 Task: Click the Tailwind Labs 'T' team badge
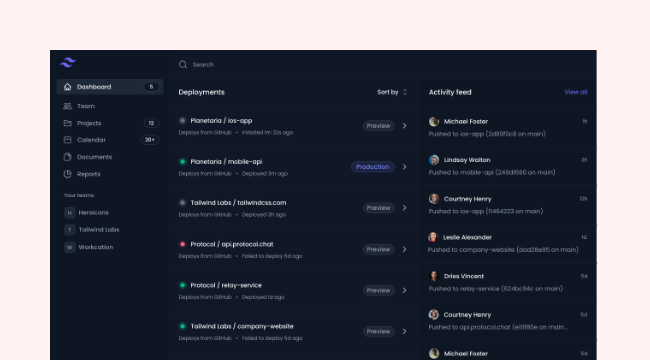pos(70,230)
